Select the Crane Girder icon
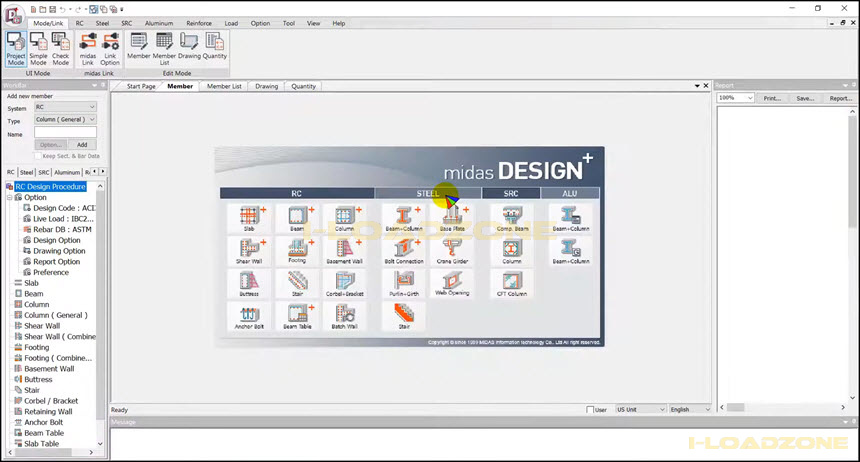This screenshot has height=462, width=860. point(452,251)
